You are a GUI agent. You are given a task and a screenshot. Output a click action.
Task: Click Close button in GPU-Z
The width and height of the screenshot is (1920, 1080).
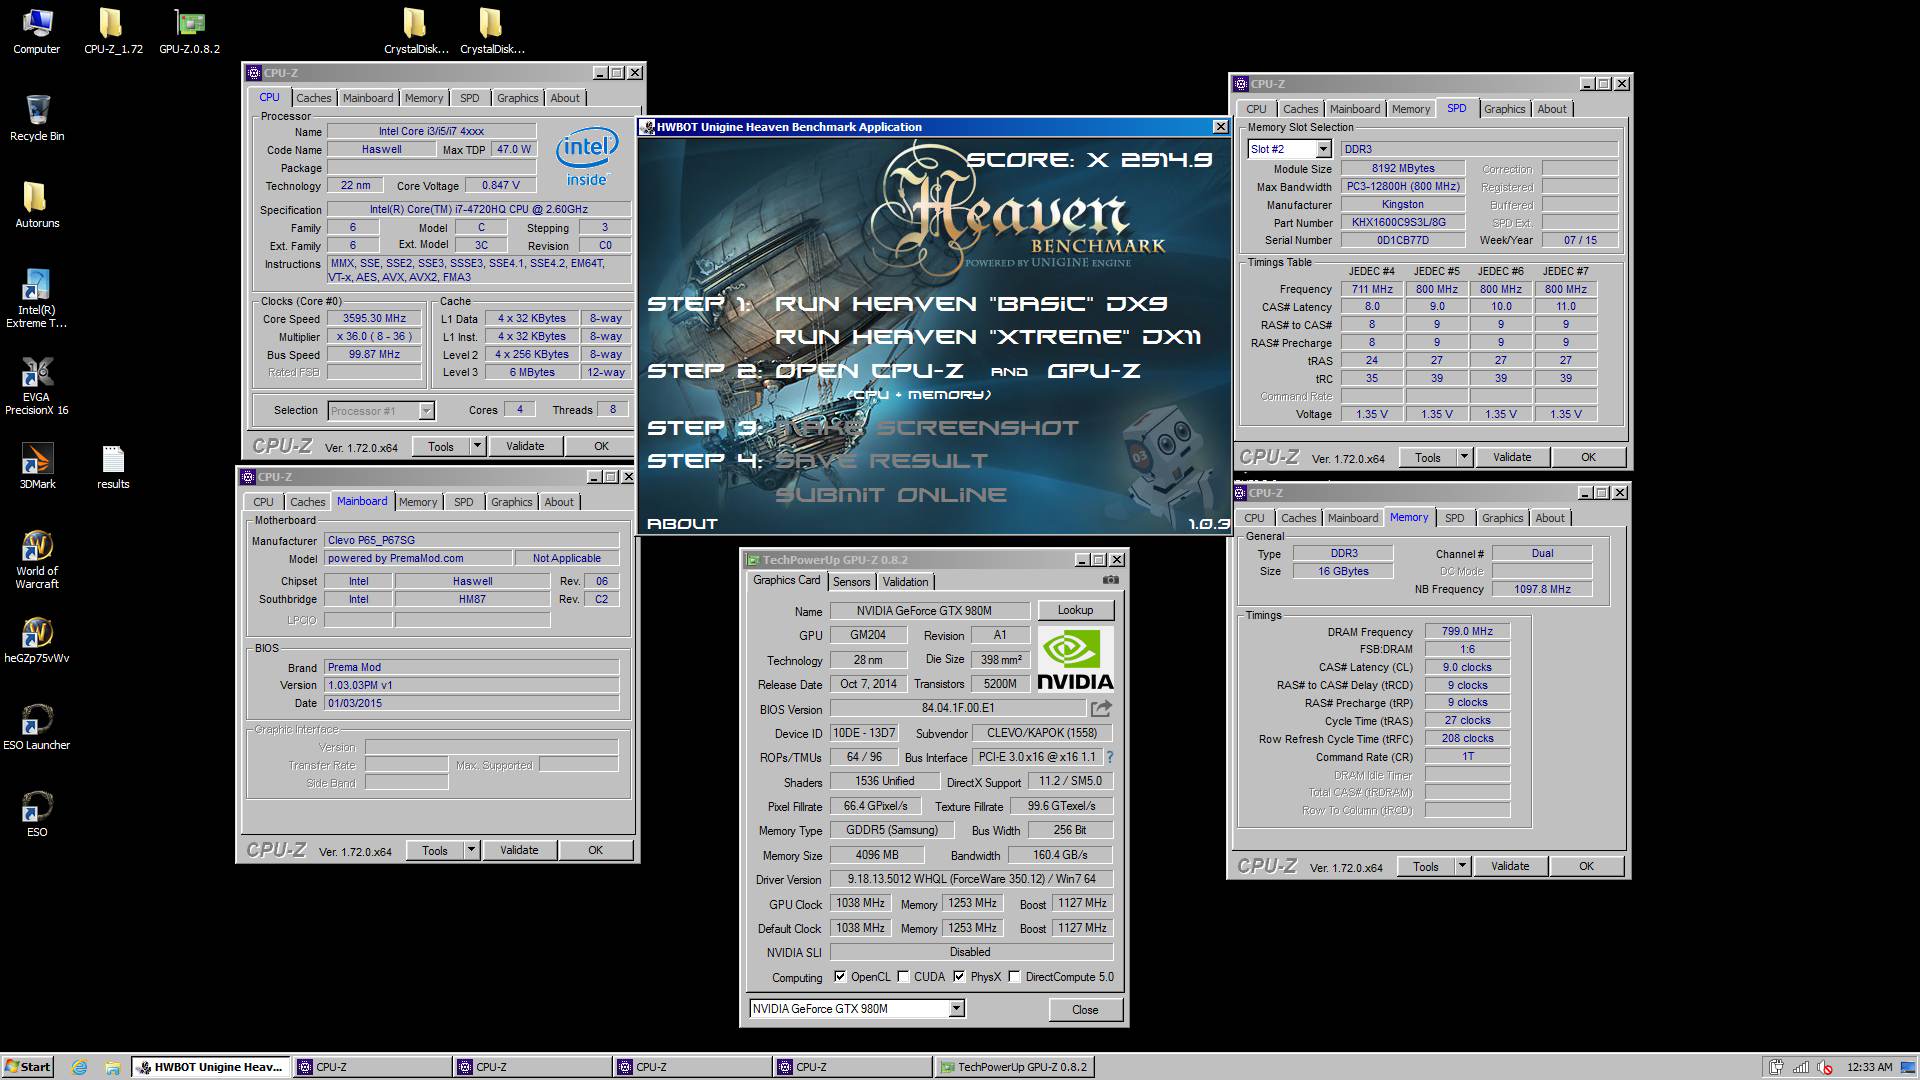[x=1085, y=1010]
